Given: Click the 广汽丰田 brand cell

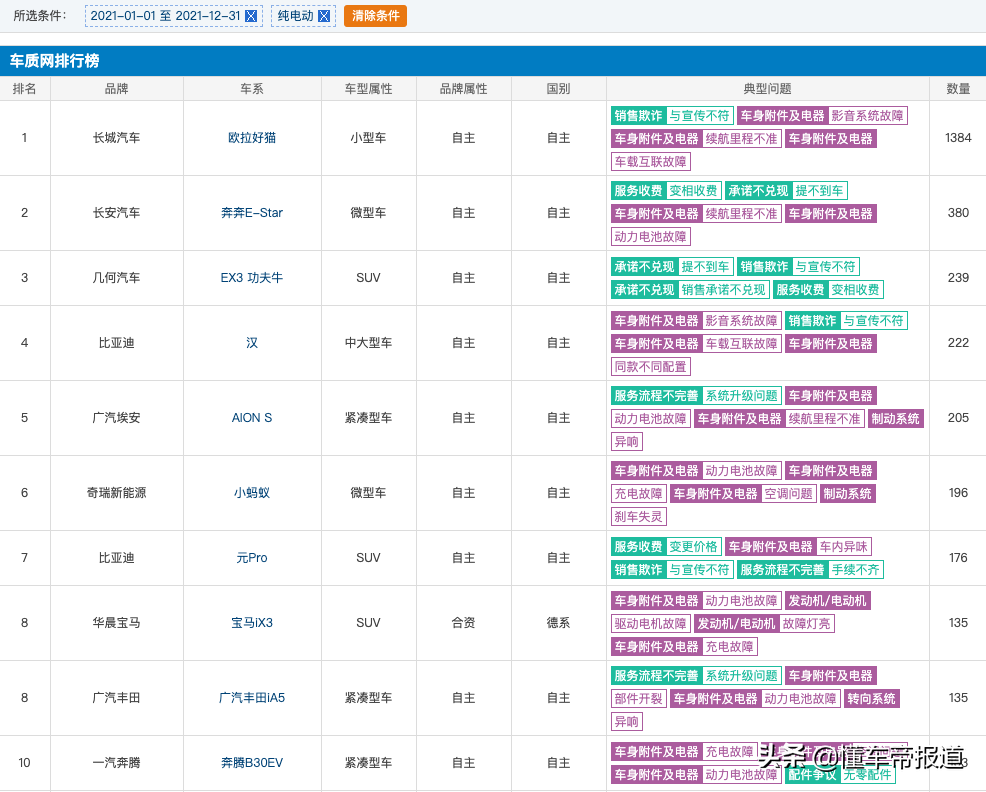Looking at the screenshot, I should [116, 698].
